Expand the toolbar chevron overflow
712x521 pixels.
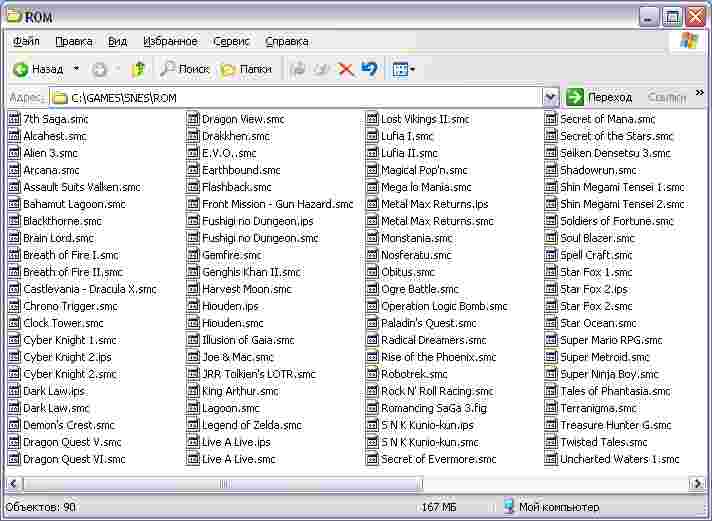[699, 93]
